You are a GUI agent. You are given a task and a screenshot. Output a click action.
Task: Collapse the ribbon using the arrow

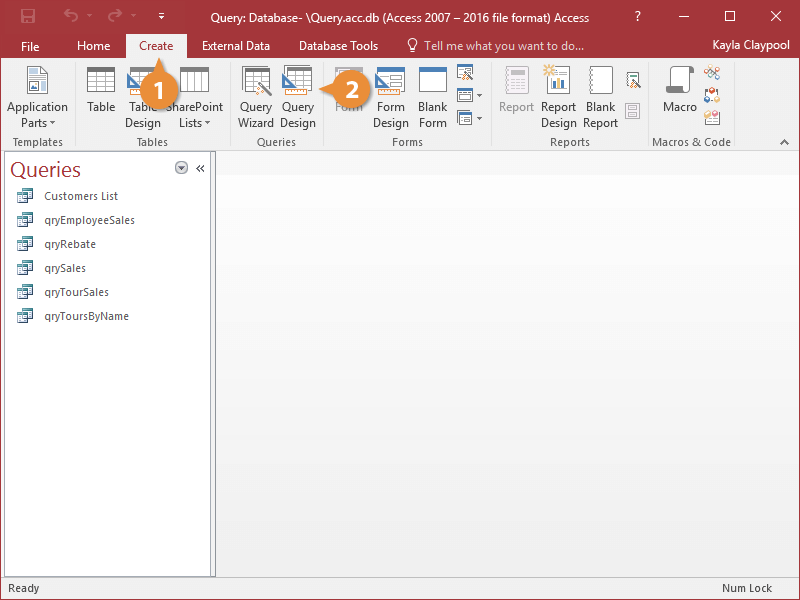tap(784, 143)
